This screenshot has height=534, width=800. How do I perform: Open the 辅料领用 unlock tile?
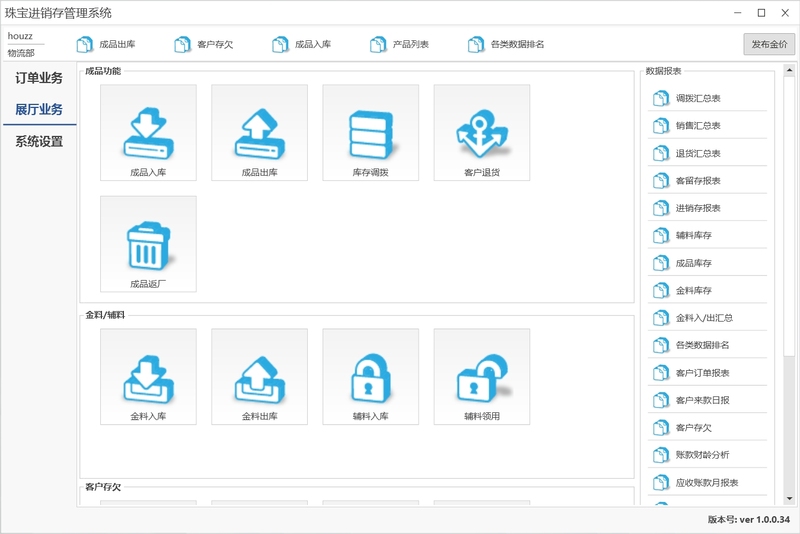482,376
